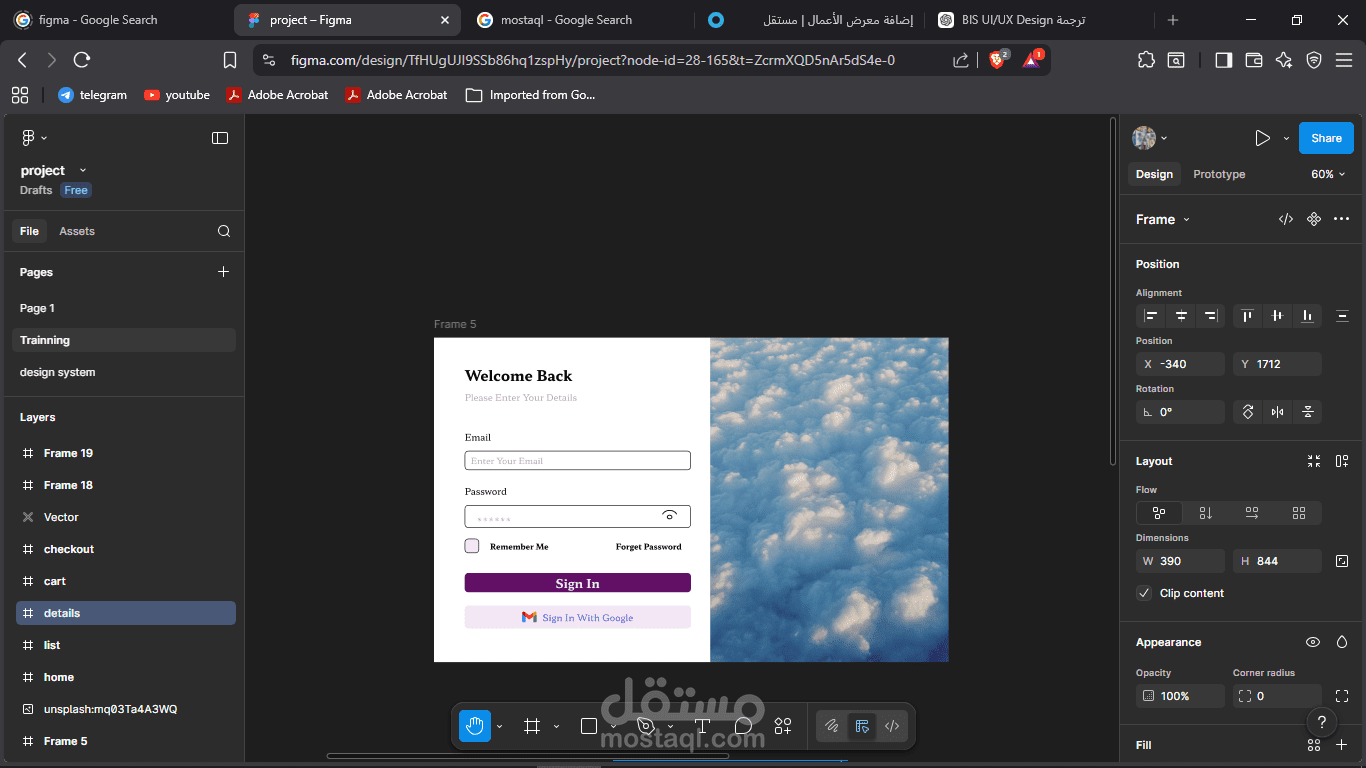Viewport: 1366px width, 768px height.
Task: Select the Rectangle shape tool
Action: click(x=589, y=726)
